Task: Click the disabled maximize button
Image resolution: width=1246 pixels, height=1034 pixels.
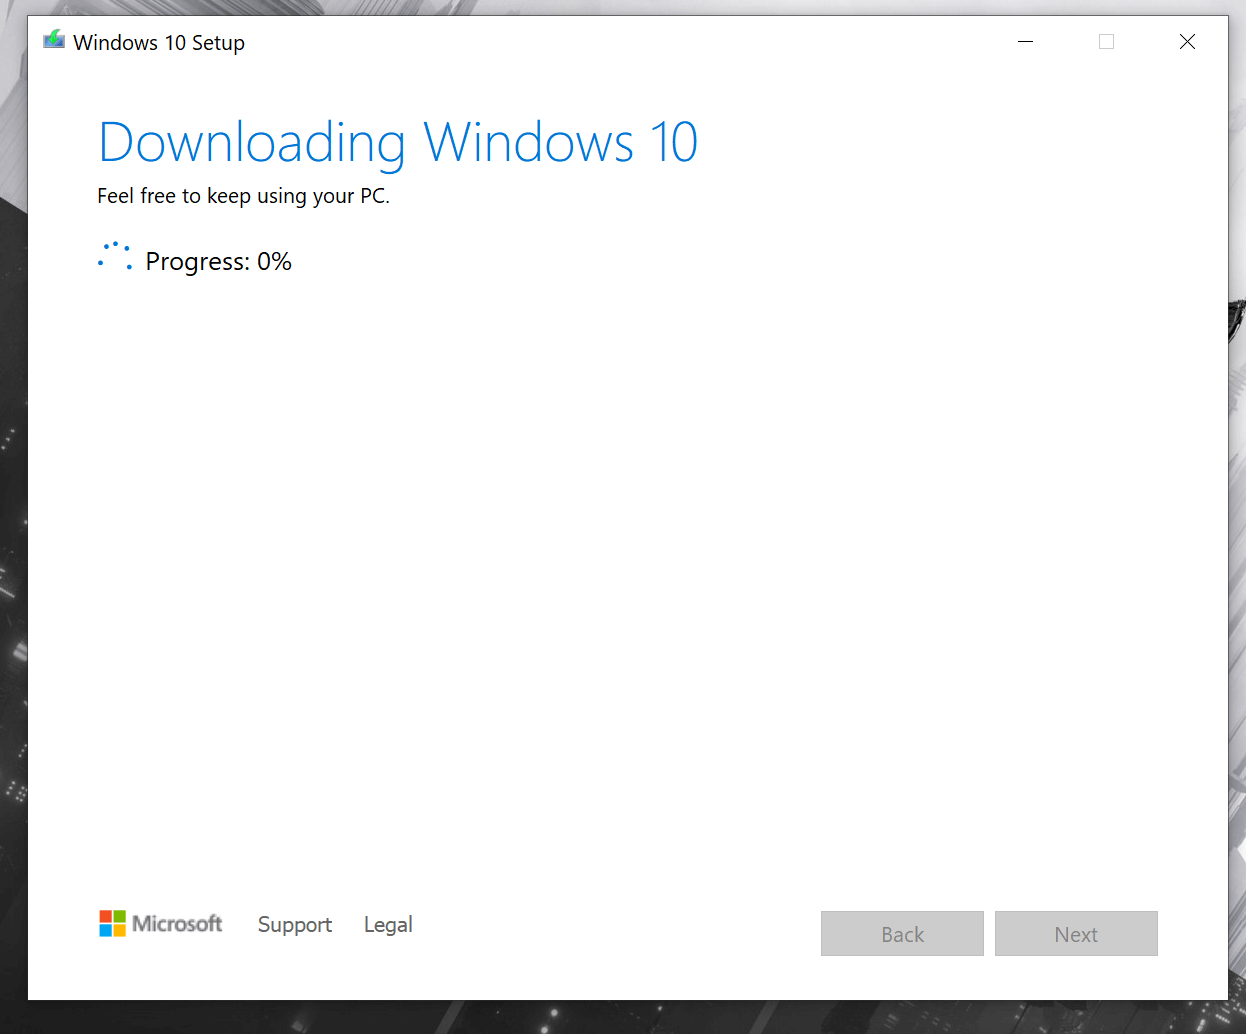Action: click(1106, 42)
